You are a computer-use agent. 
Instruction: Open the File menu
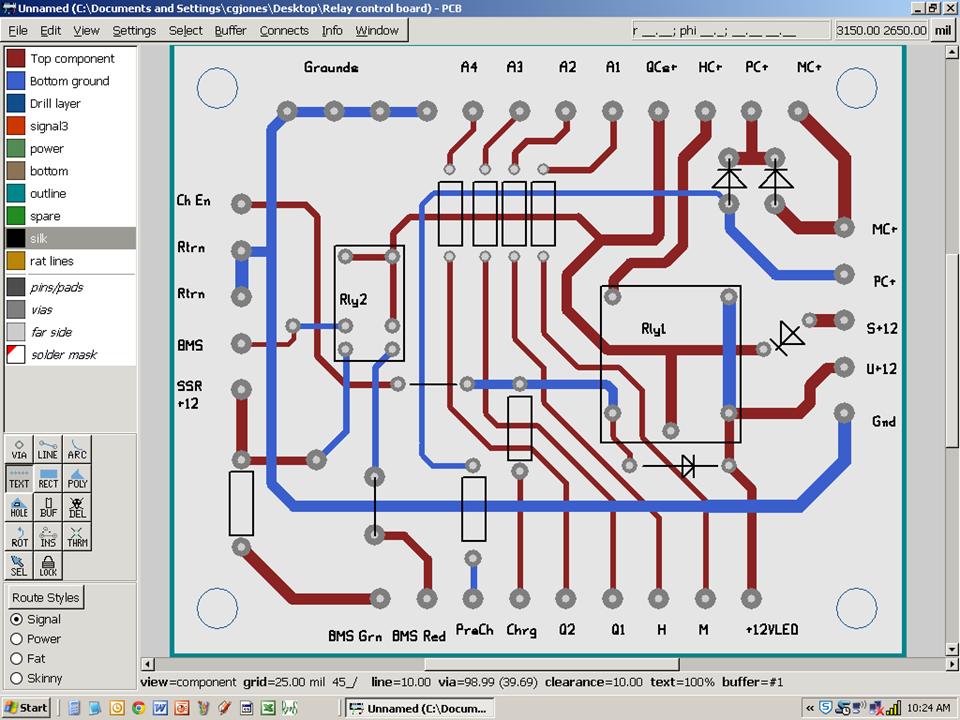18,30
